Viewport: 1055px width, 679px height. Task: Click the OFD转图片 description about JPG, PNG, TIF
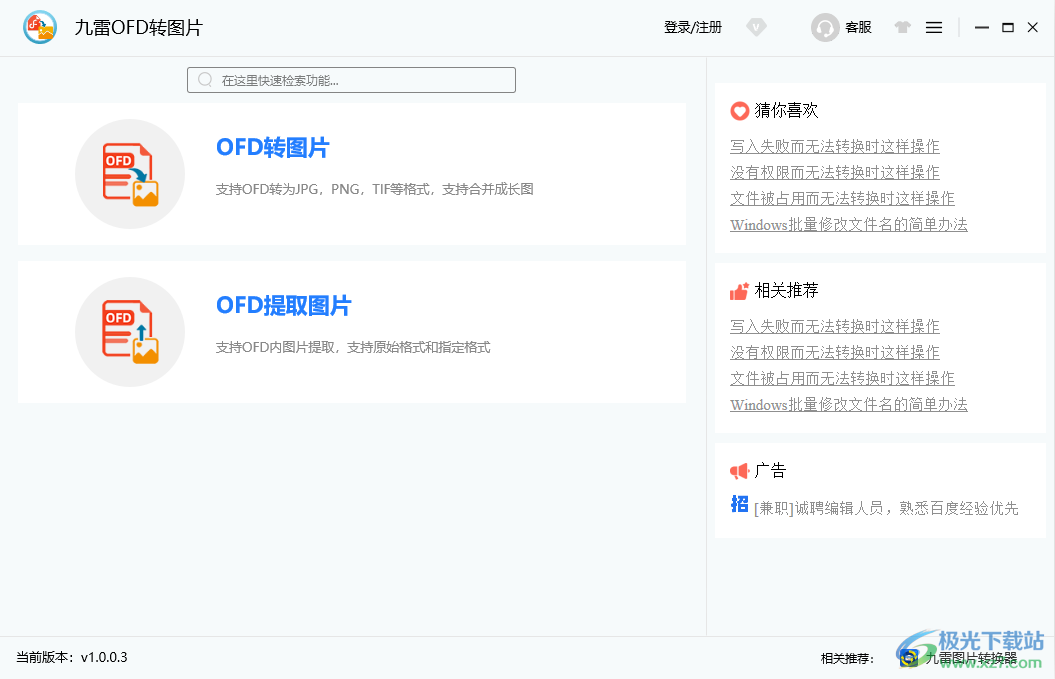[374, 189]
